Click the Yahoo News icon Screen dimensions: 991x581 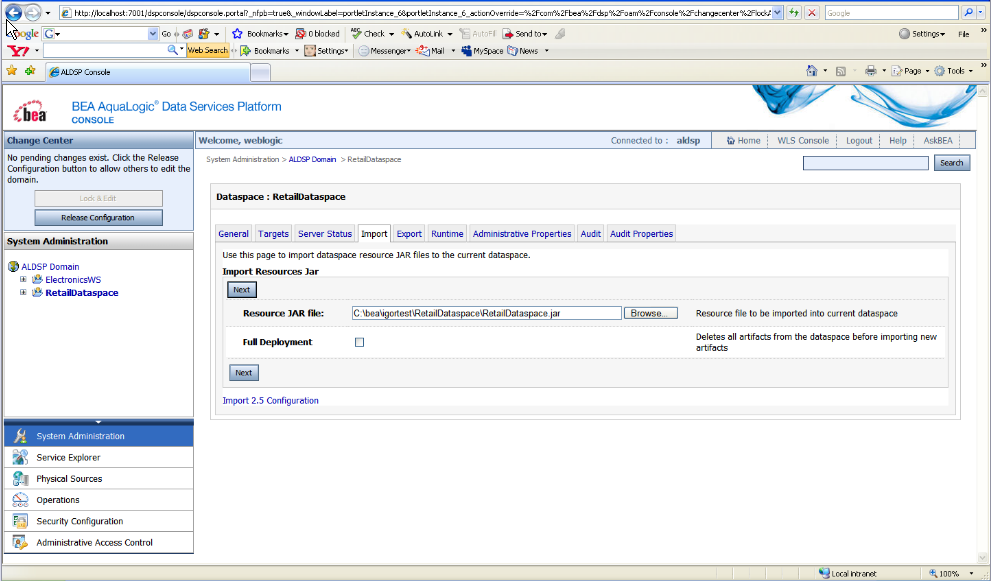pyautogui.click(x=513, y=51)
